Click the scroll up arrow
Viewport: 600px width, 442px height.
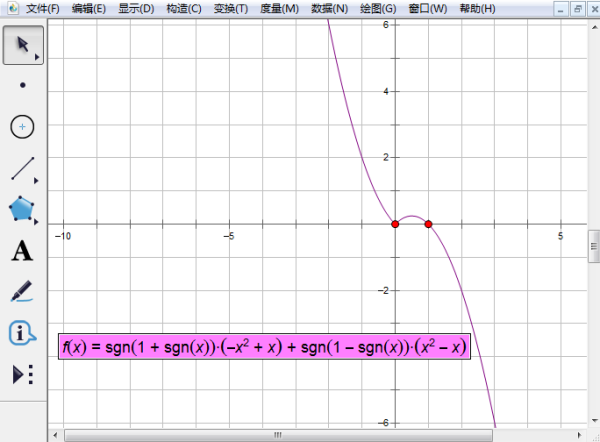(594, 27)
